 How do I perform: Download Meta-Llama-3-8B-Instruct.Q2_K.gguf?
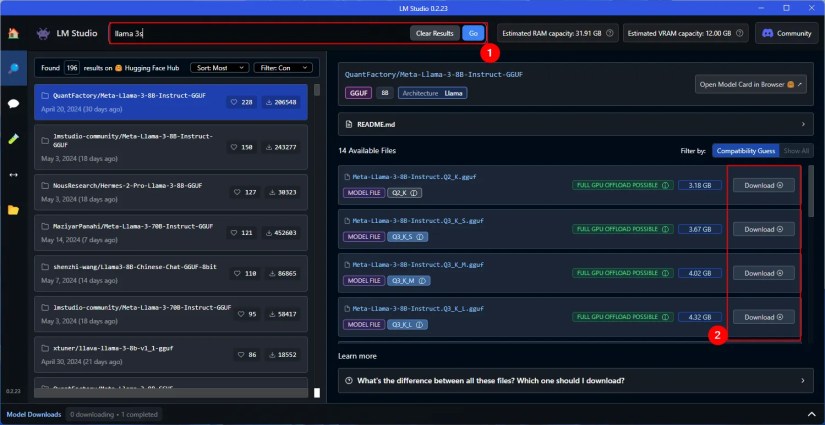(763, 185)
